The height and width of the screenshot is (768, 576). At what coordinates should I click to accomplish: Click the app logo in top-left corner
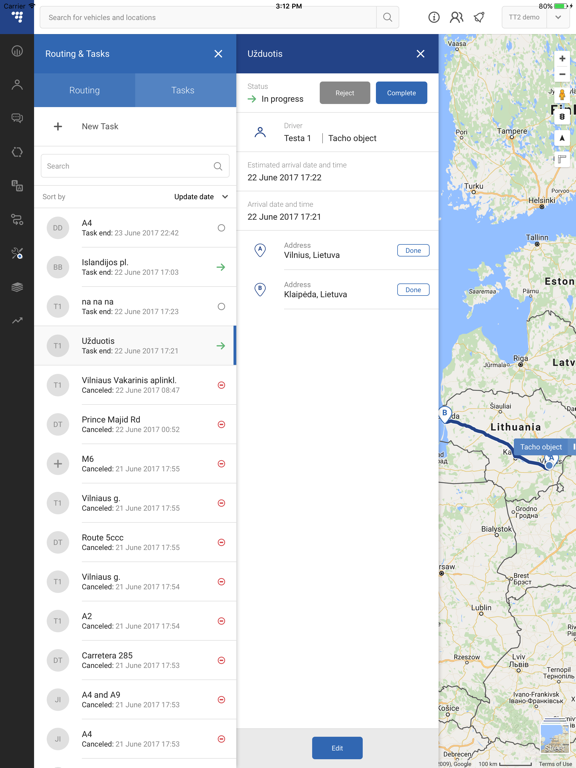(17, 17)
